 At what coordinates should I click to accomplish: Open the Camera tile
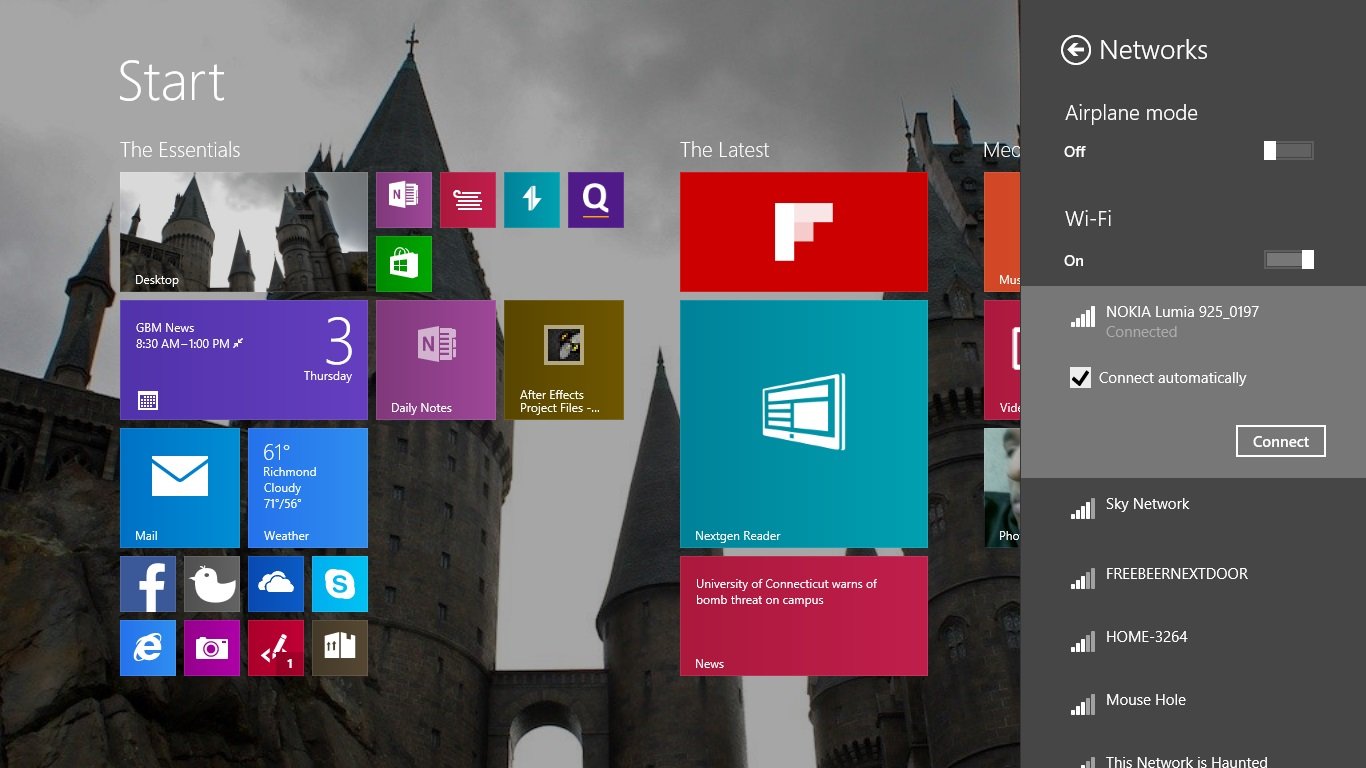(212, 648)
